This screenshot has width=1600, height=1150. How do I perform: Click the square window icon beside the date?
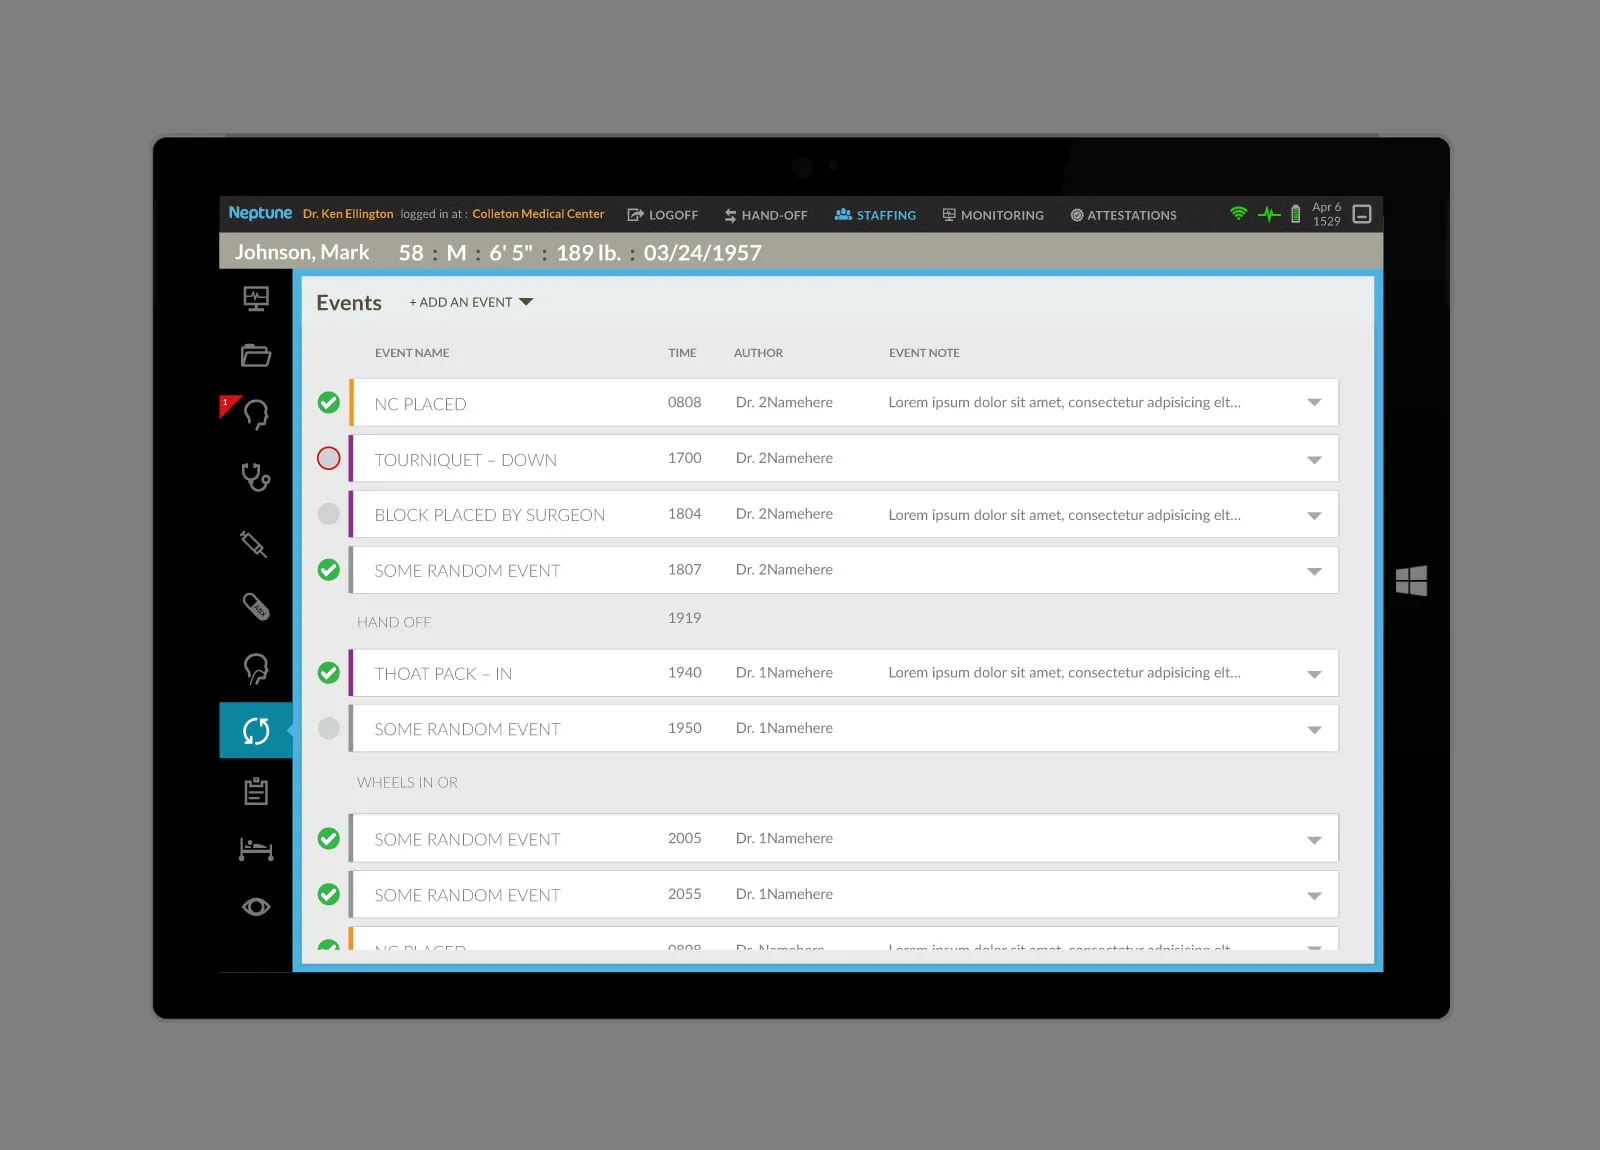coord(1362,214)
